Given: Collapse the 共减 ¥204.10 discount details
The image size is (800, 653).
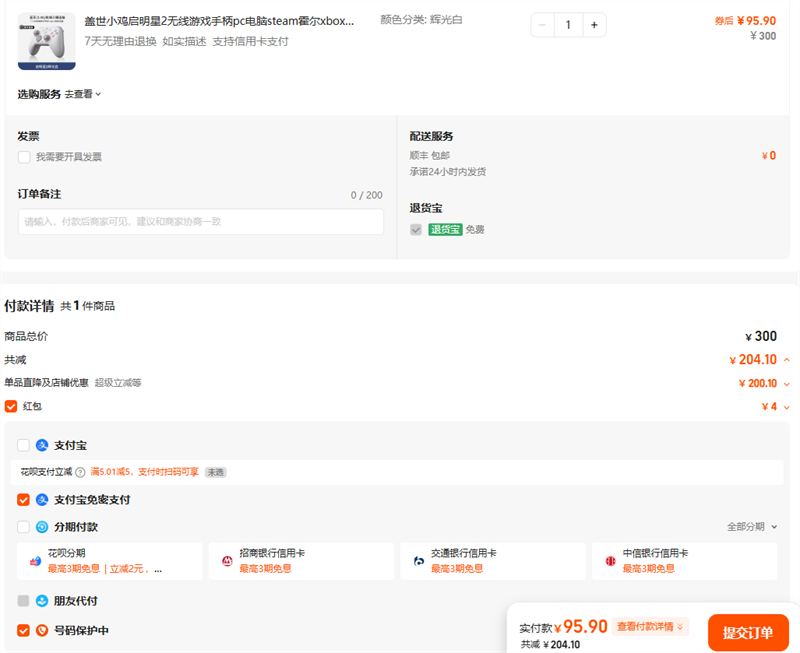Looking at the screenshot, I should 787,360.
